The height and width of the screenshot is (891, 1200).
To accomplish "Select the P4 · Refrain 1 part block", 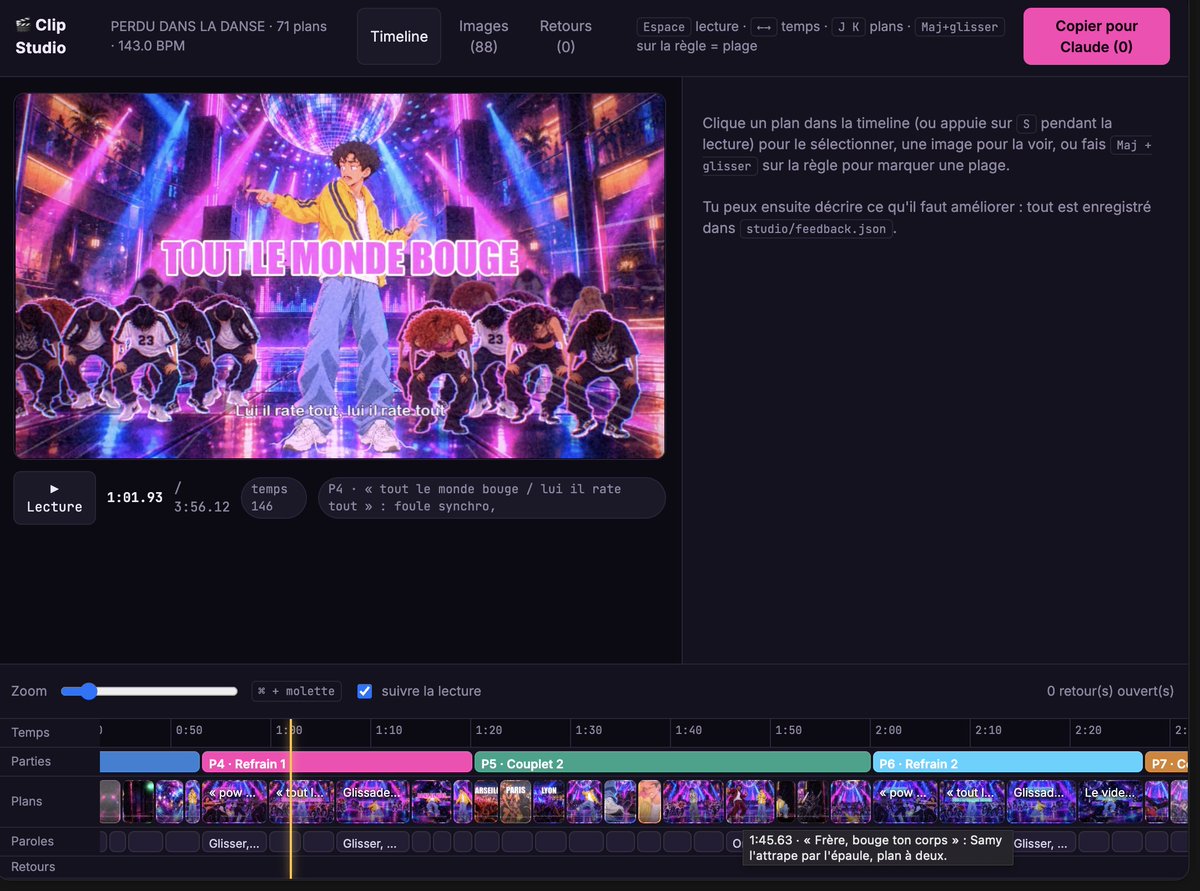I will [337, 763].
